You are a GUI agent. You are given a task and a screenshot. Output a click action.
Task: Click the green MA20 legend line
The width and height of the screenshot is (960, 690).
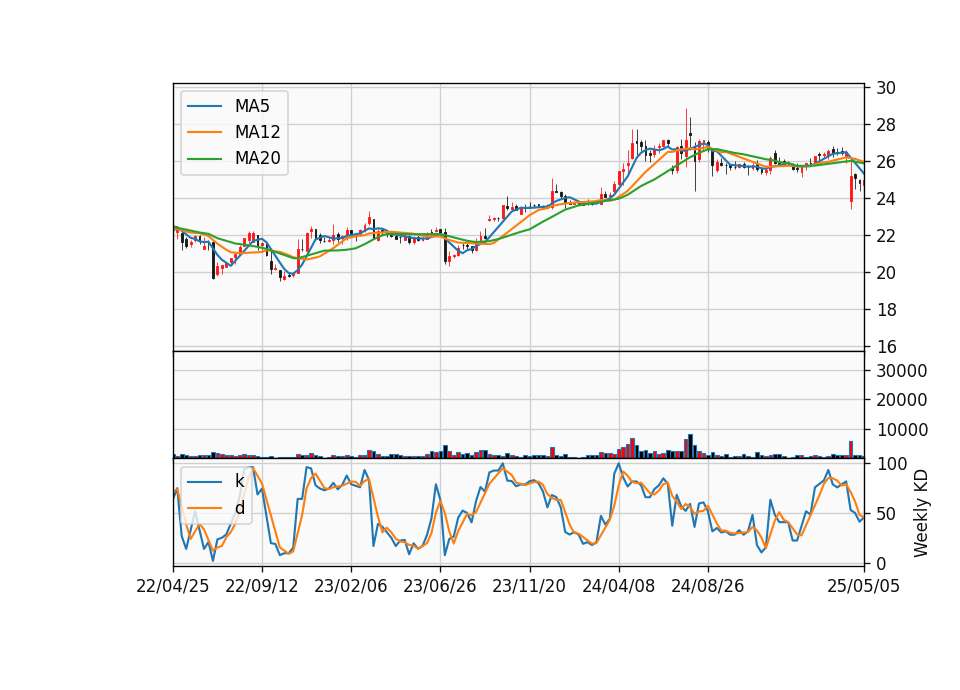(x=204, y=159)
